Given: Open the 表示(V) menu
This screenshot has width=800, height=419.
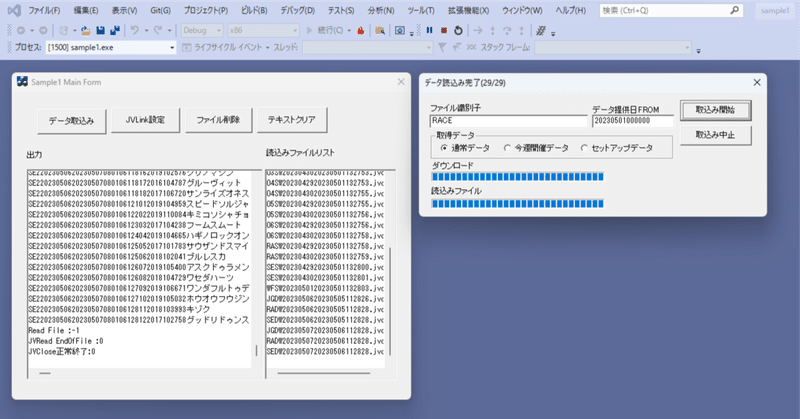Looking at the screenshot, I should 124,10.
